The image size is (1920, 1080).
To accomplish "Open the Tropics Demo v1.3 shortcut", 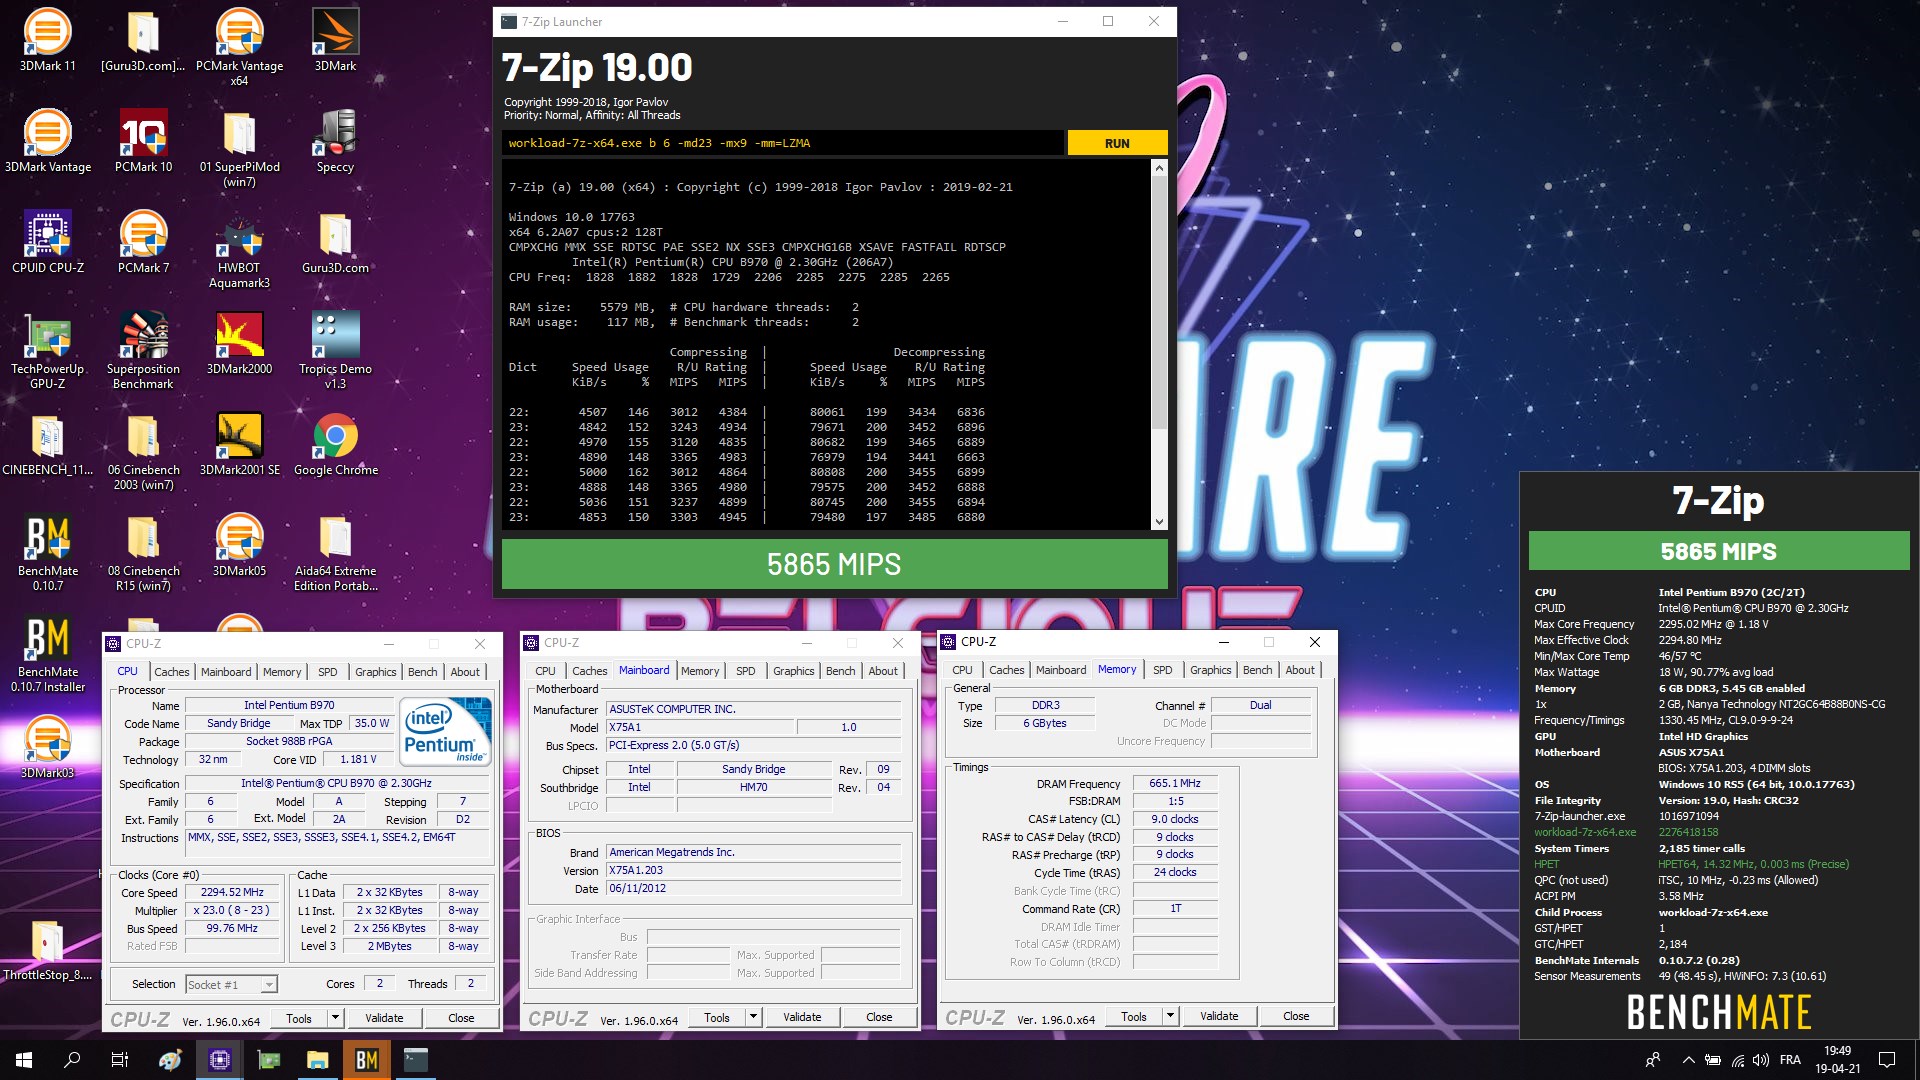I will pyautogui.click(x=335, y=350).
